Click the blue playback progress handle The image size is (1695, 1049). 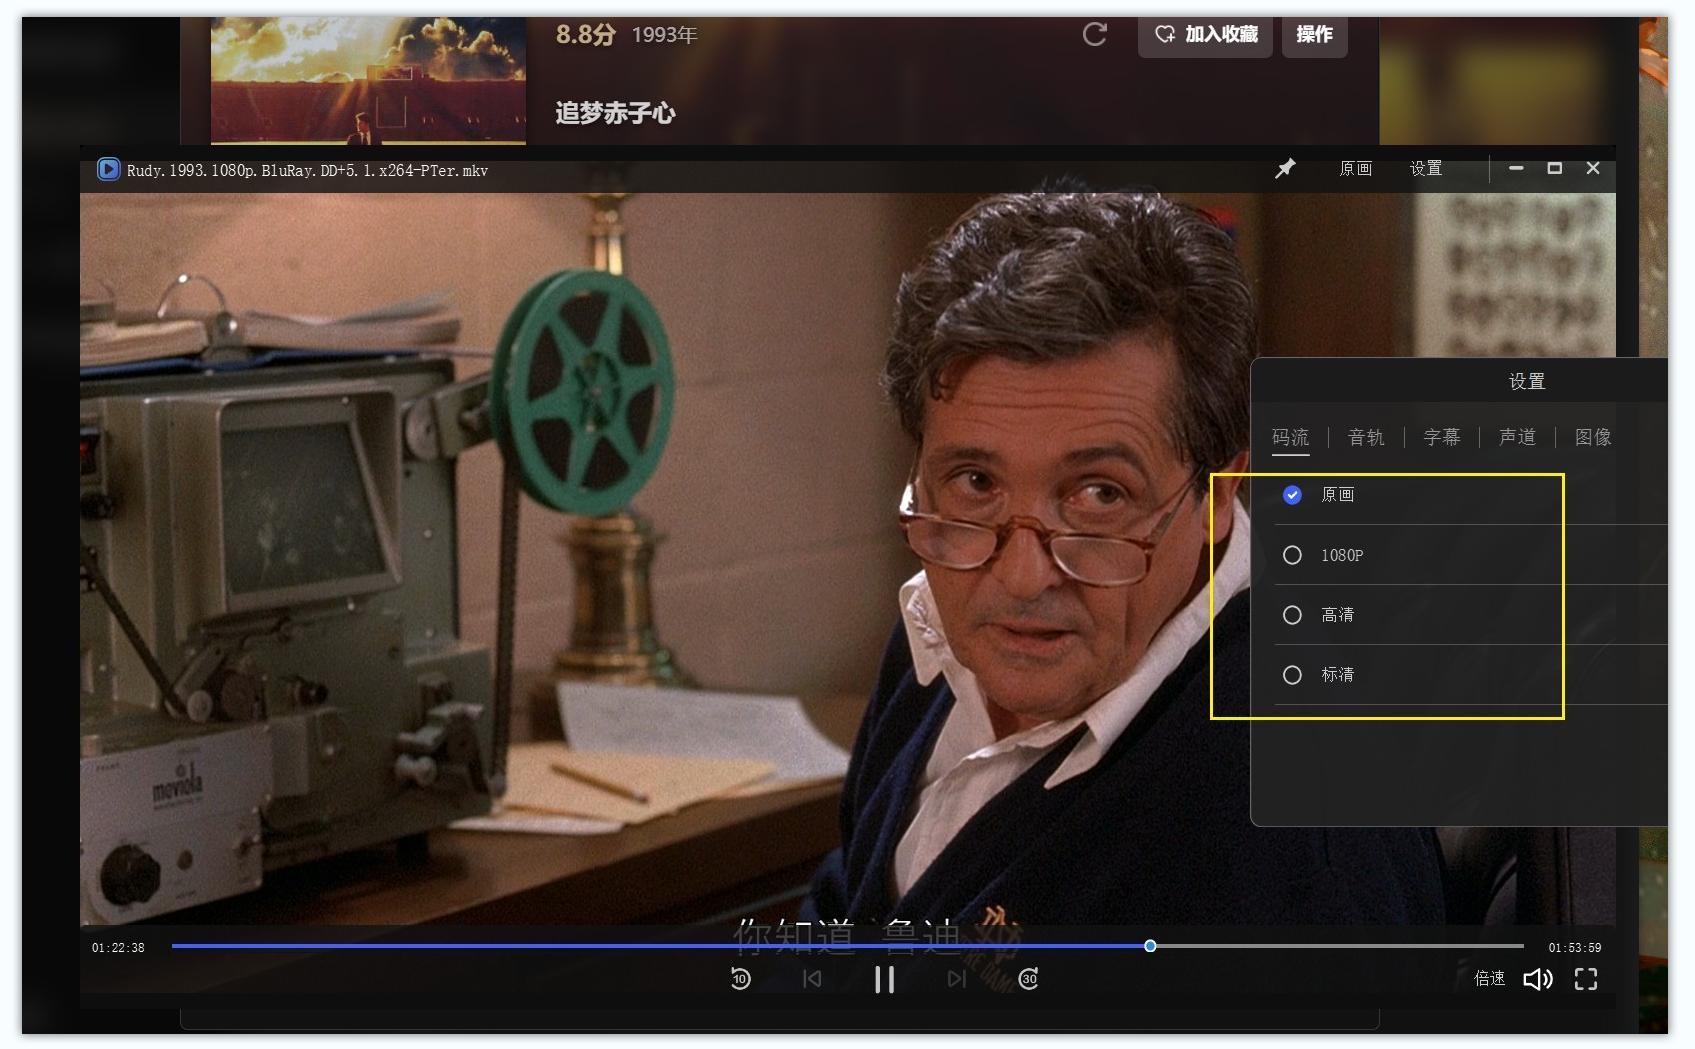pyautogui.click(x=1150, y=946)
